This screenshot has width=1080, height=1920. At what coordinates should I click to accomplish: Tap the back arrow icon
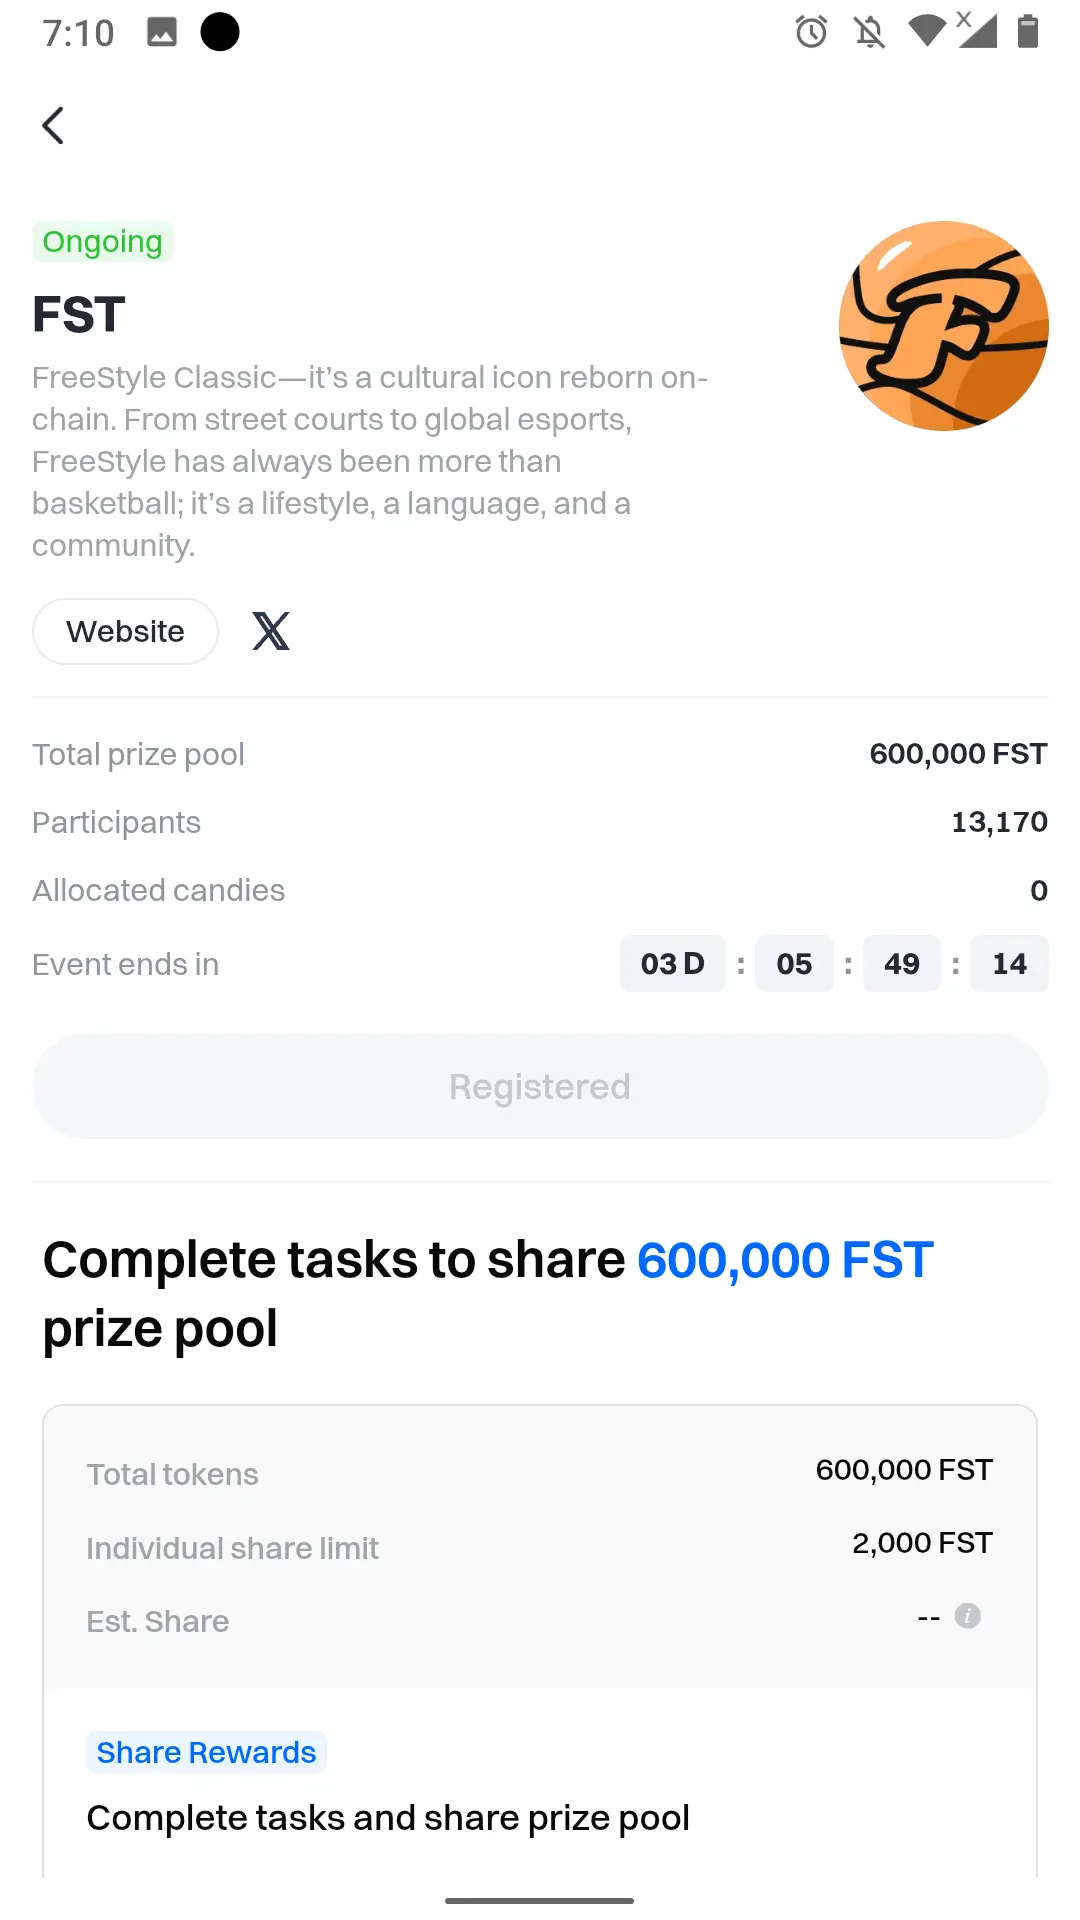pyautogui.click(x=54, y=126)
